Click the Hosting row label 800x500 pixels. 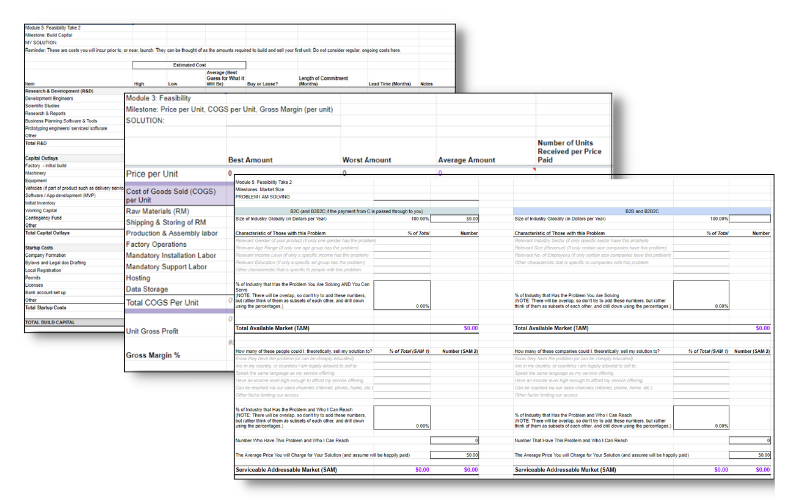[138, 278]
